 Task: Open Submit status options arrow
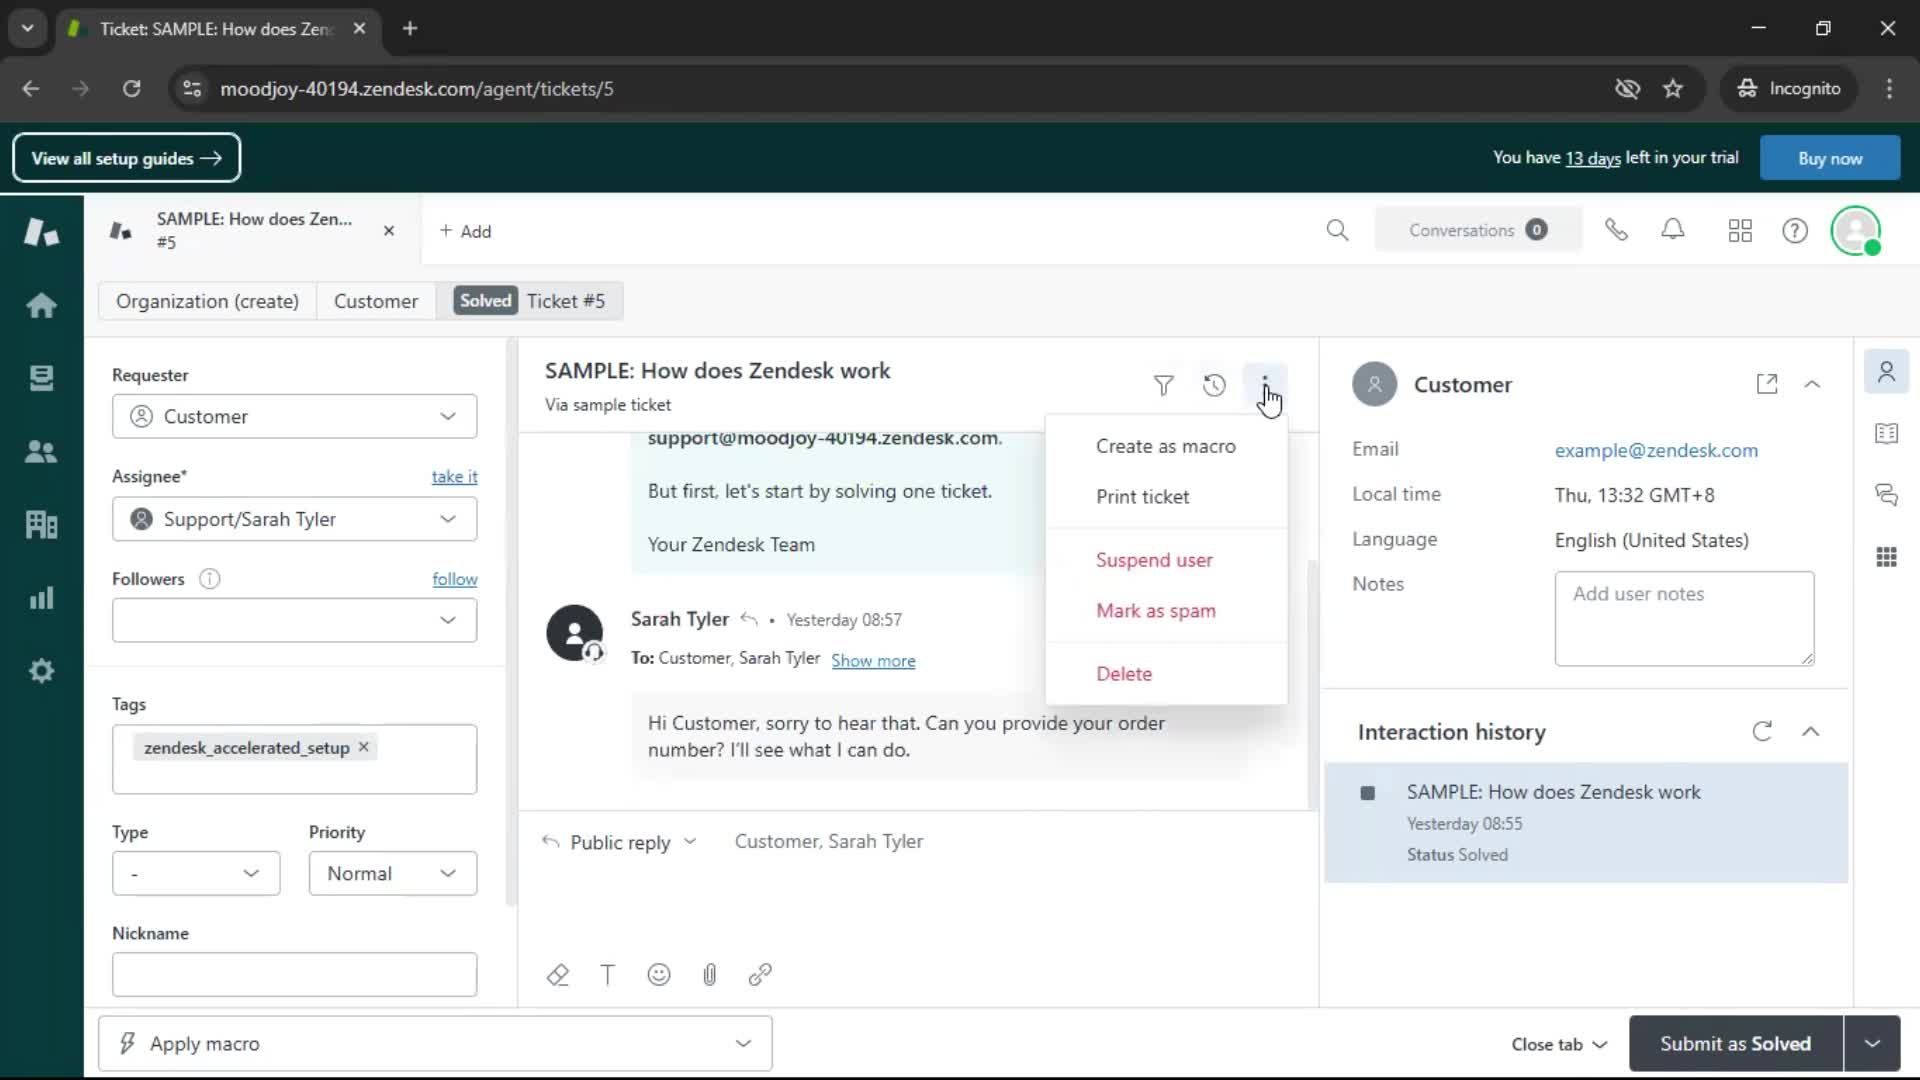click(x=1872, y=1043)
